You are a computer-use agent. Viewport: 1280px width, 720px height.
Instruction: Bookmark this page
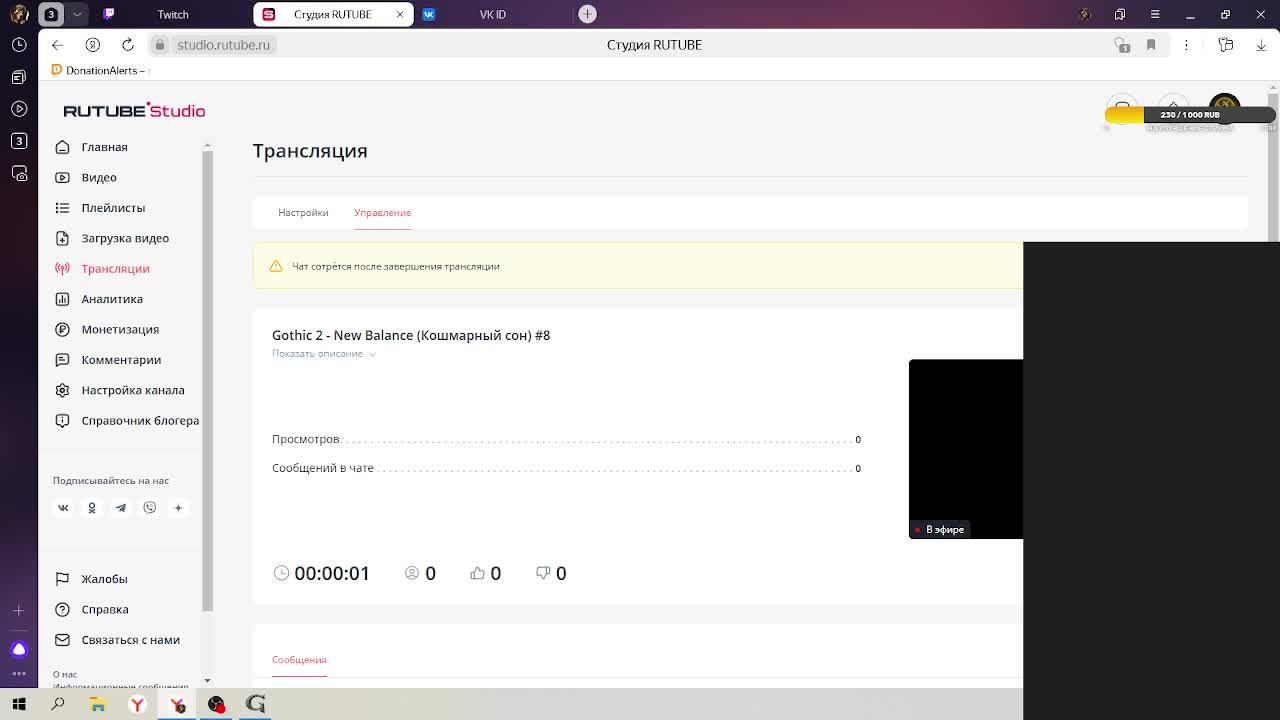[1151, 45]
